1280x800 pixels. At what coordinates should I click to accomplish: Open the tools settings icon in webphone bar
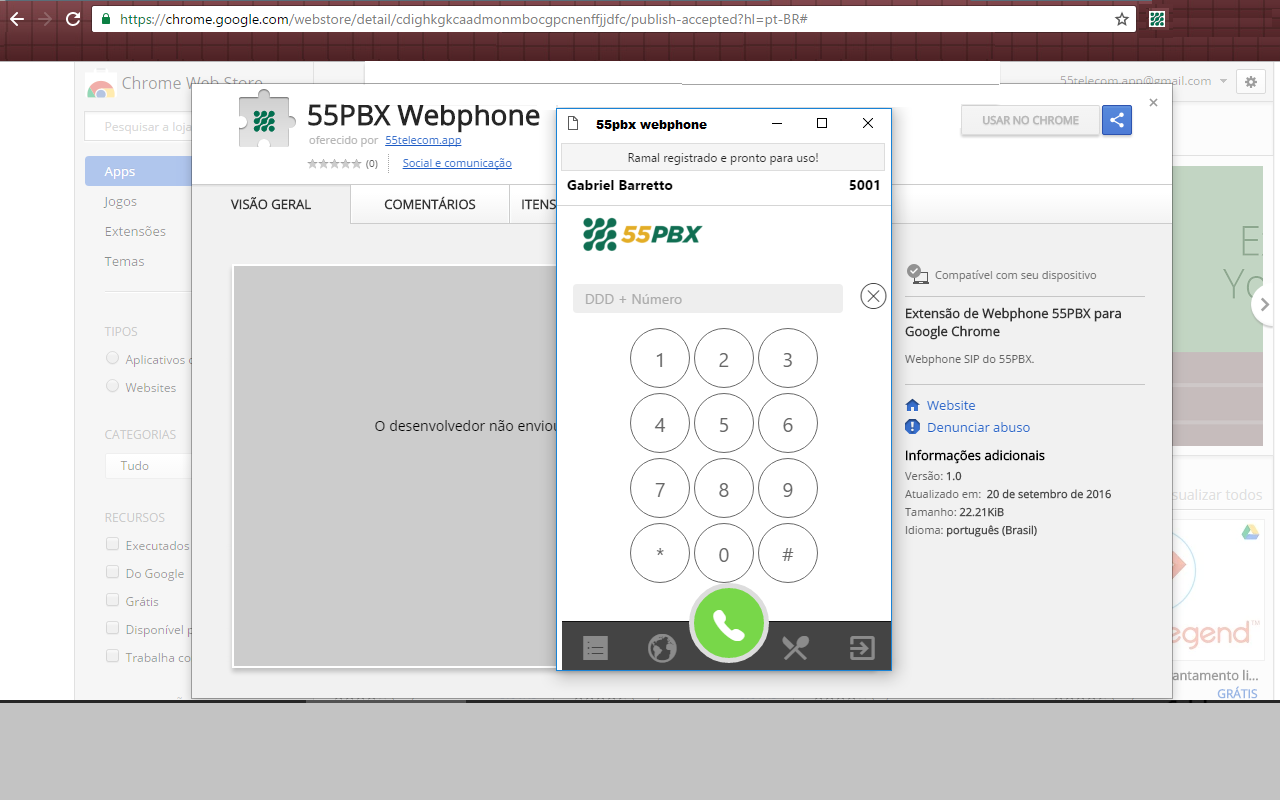tap(795, 648)
